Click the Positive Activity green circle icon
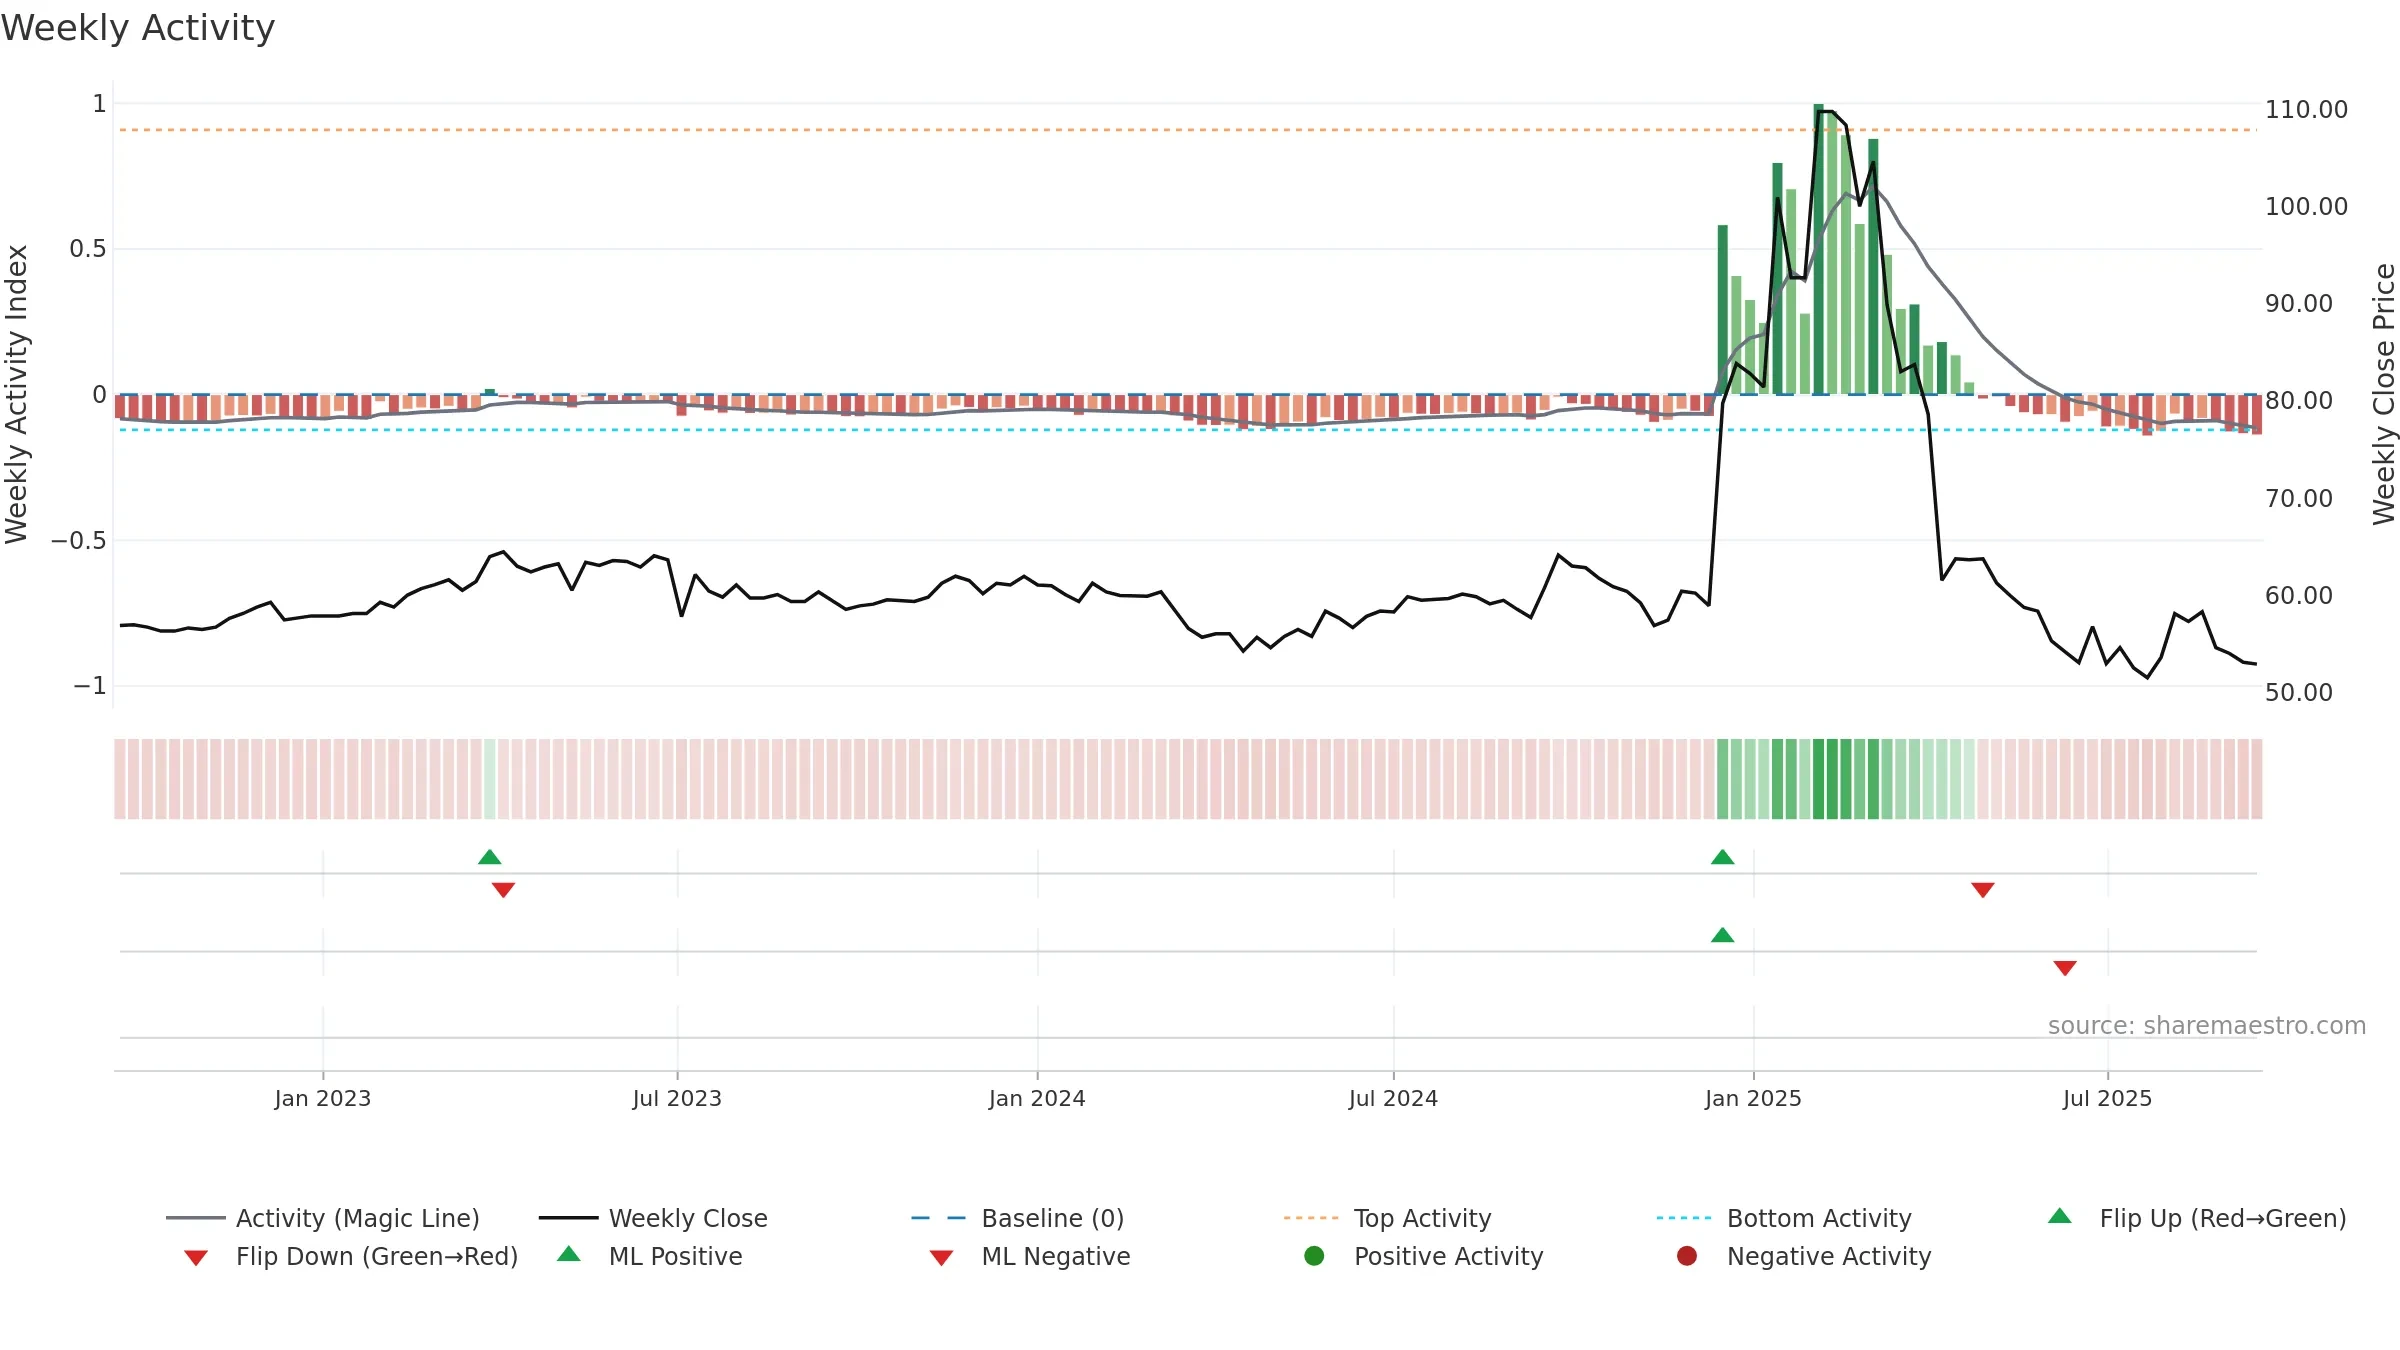Viewport: 2400px width, 1350px height. tap(1315, 1256)
